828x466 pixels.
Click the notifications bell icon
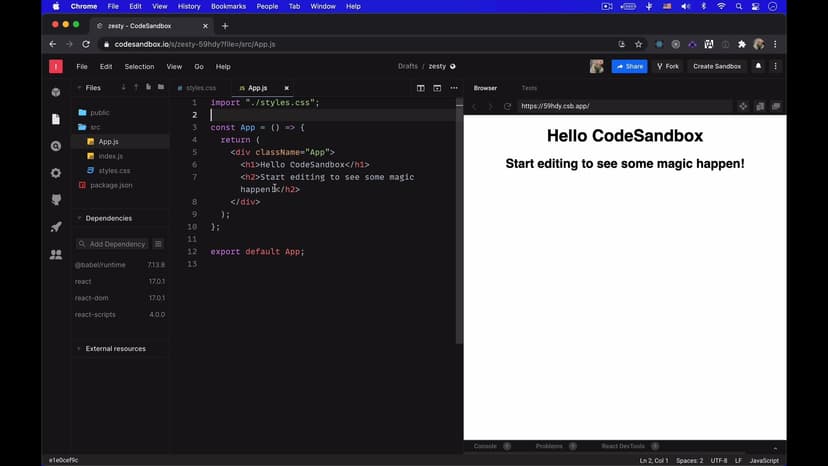tap(758, 66)
